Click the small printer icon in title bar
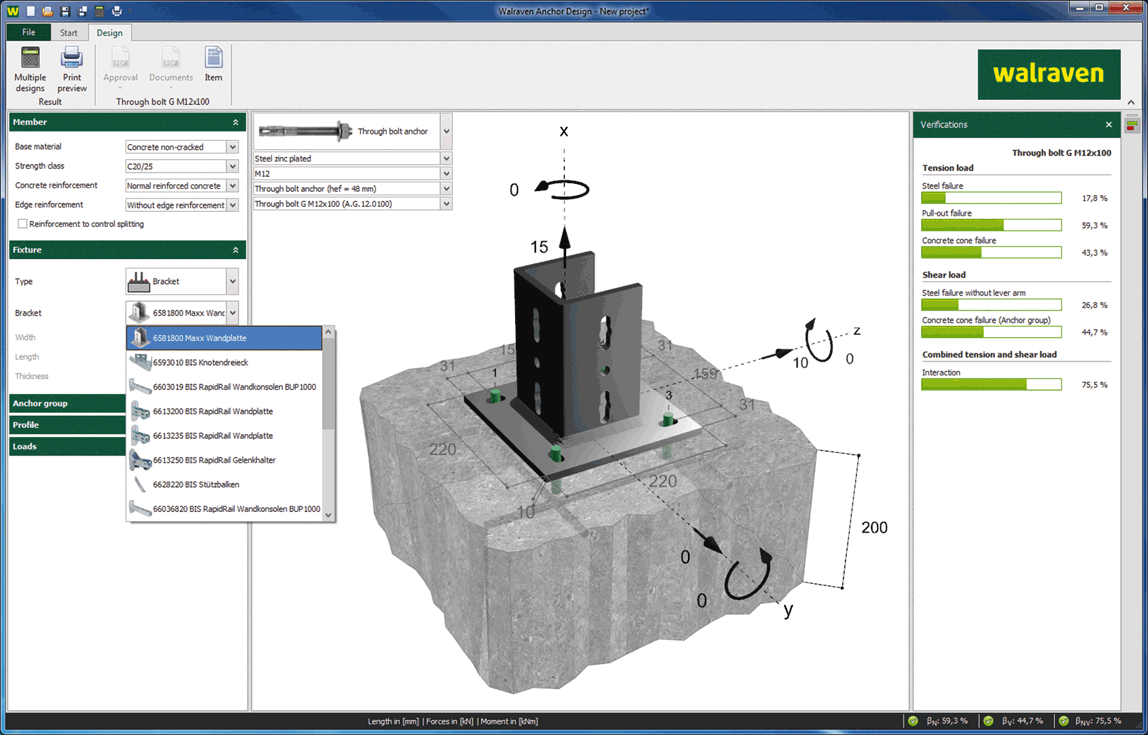Viewport: 1148px width, 735px height. [116, 11]
